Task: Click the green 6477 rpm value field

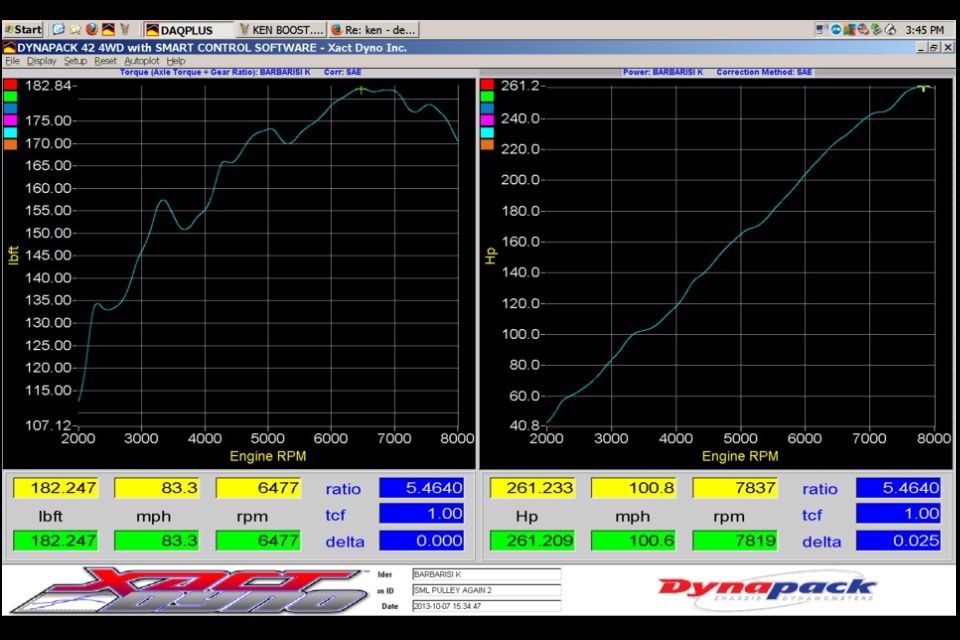Action: coord(258,540)
